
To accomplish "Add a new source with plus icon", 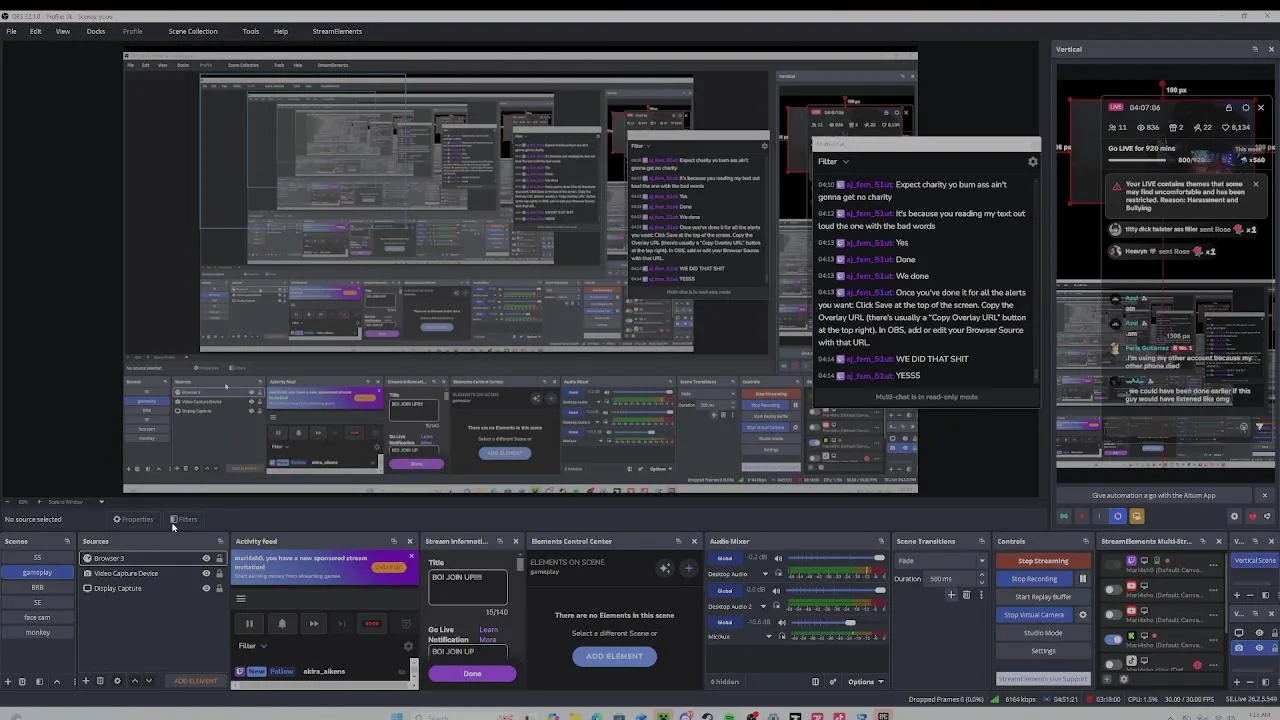I will coord(86,681).
